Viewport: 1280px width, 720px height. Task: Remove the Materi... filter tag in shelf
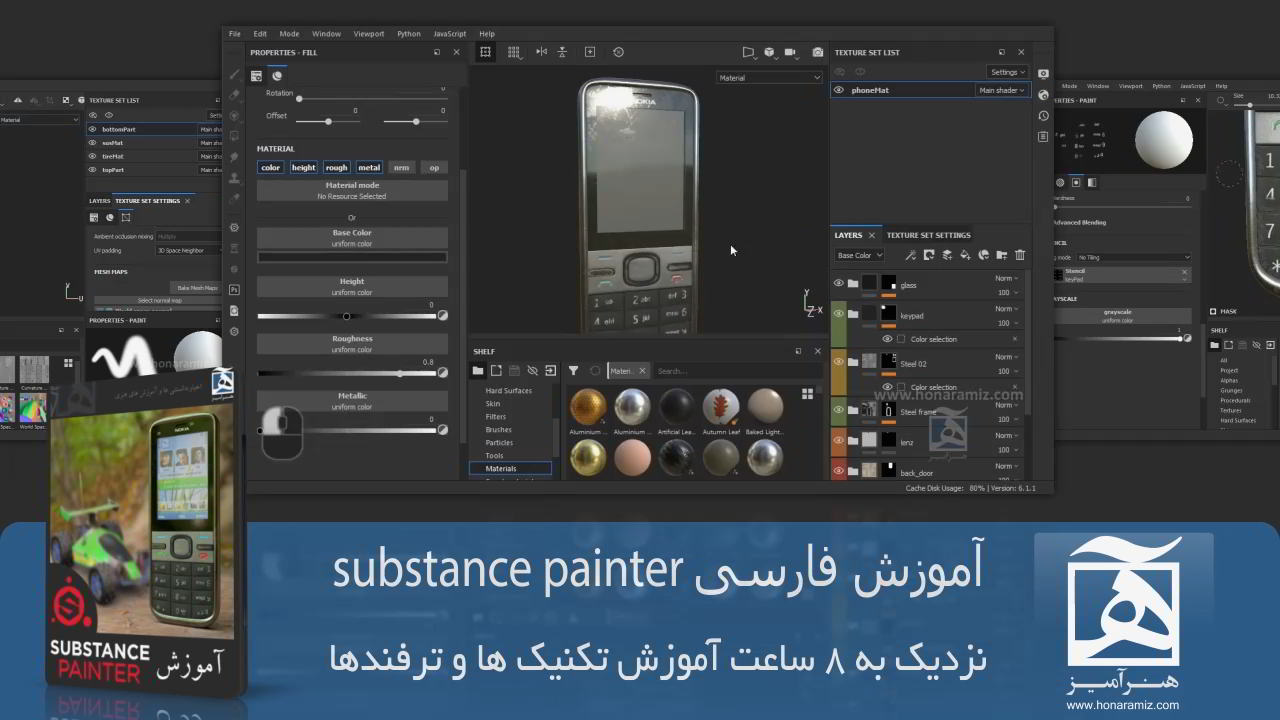tap(642, 371)
